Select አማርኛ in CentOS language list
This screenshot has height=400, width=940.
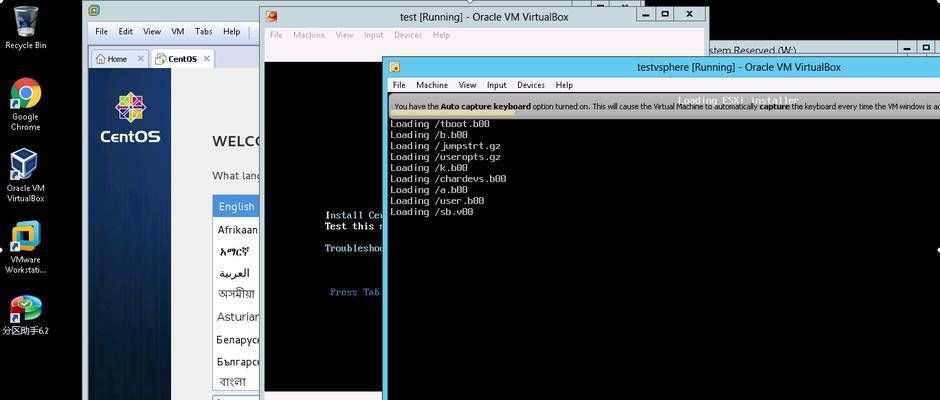pyautogui.click(x=236, y=251)
